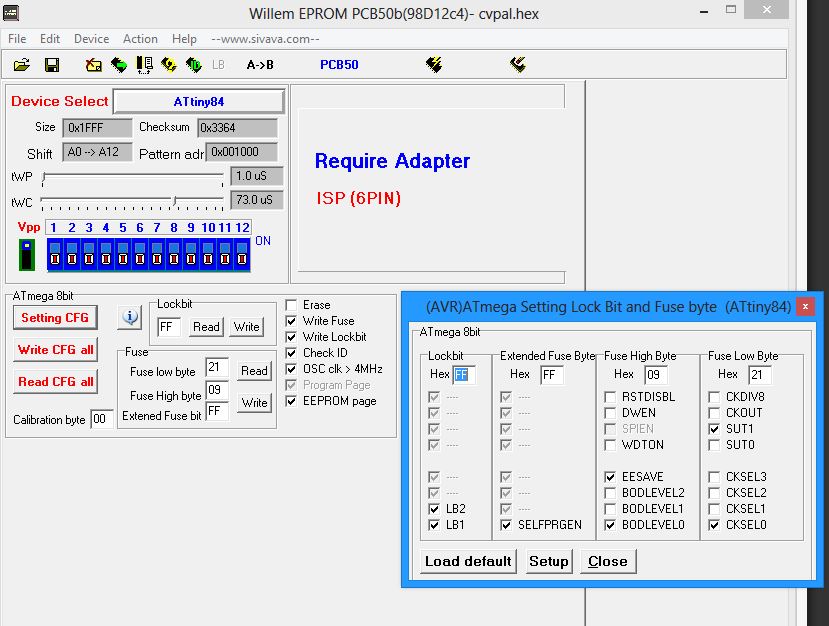
Task: Click the green Vpp jumper icon
Action: tap(27, 254)
